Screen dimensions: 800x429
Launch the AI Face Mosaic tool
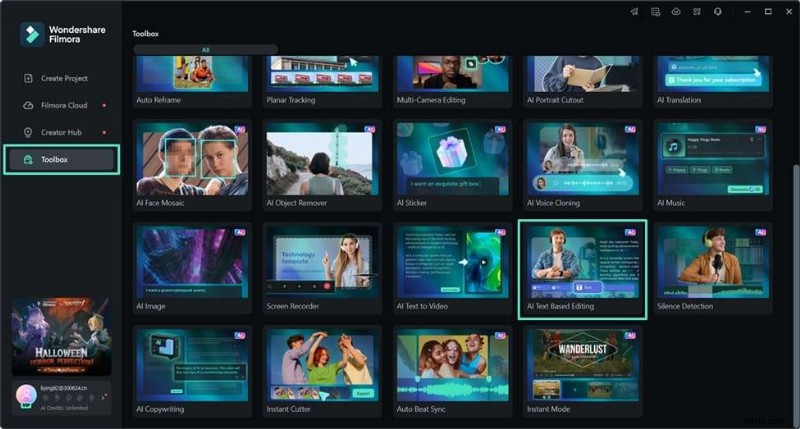click(x=192, y=165)
